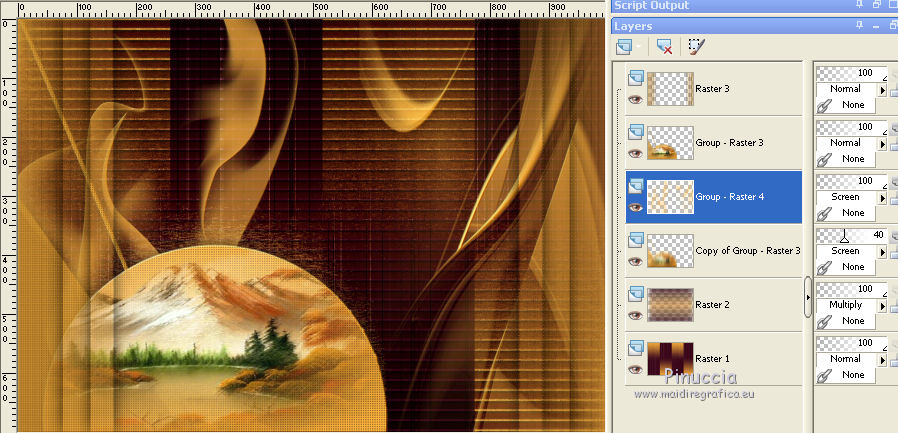The height and width of the screenshot is (433, 898).
Task: Click the Edit Selection icon
Action: coord(696,46)
